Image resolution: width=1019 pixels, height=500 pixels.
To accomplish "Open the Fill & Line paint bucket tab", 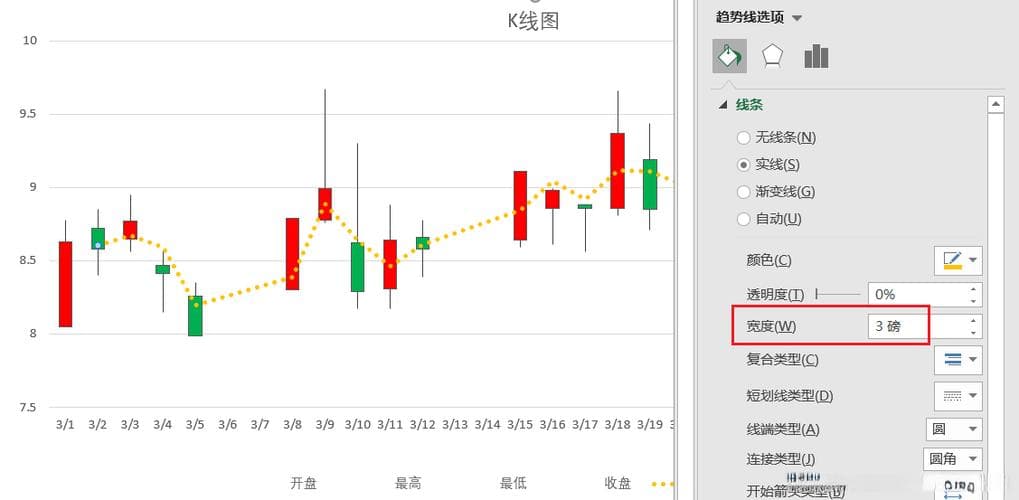I will point(729,56).
